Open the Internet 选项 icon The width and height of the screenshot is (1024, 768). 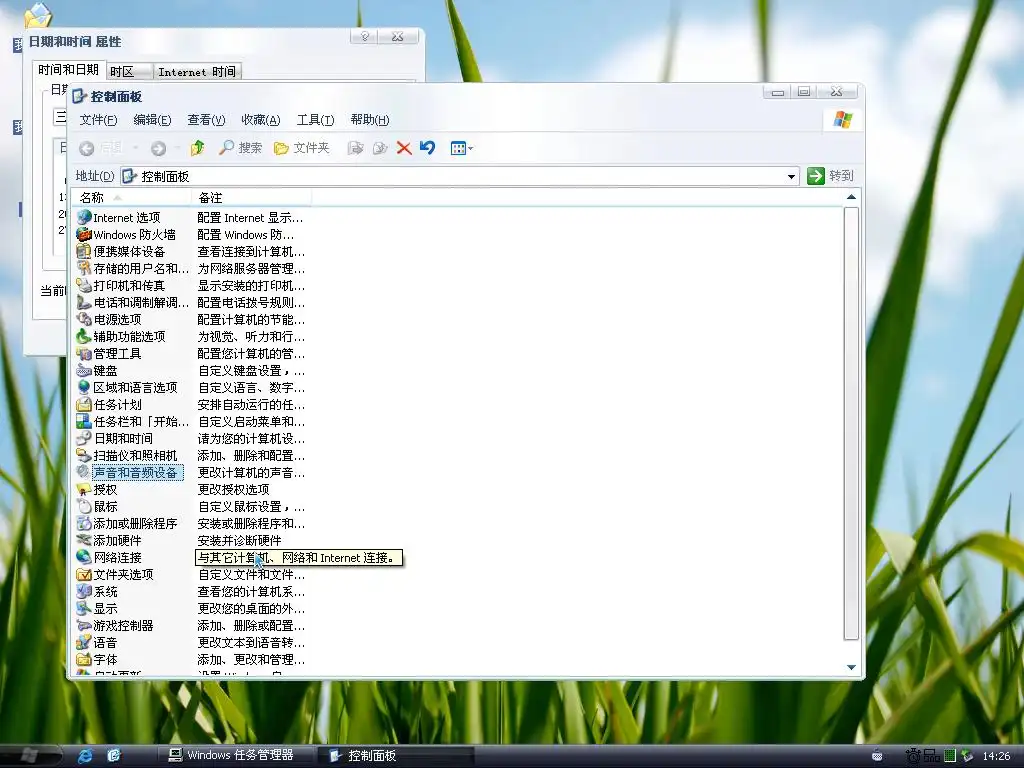click(x=84, y=217)
